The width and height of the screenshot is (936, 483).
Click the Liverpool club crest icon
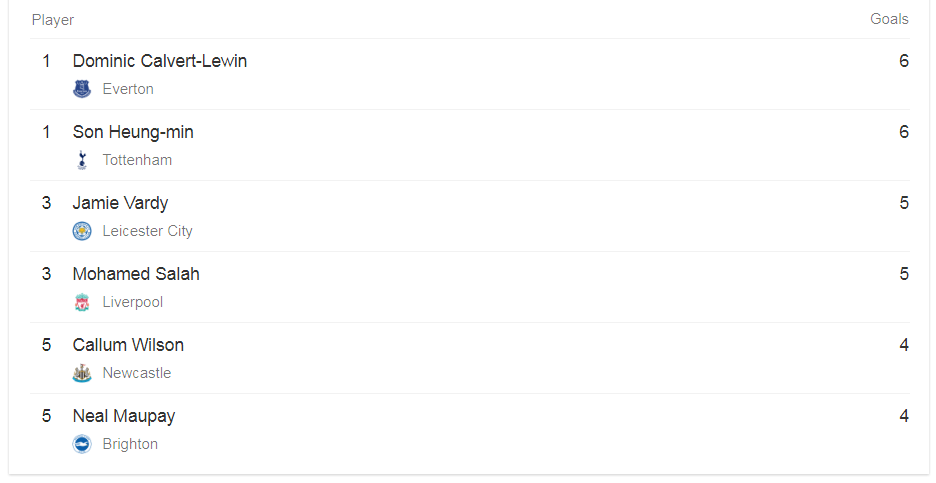coord(82,302)
